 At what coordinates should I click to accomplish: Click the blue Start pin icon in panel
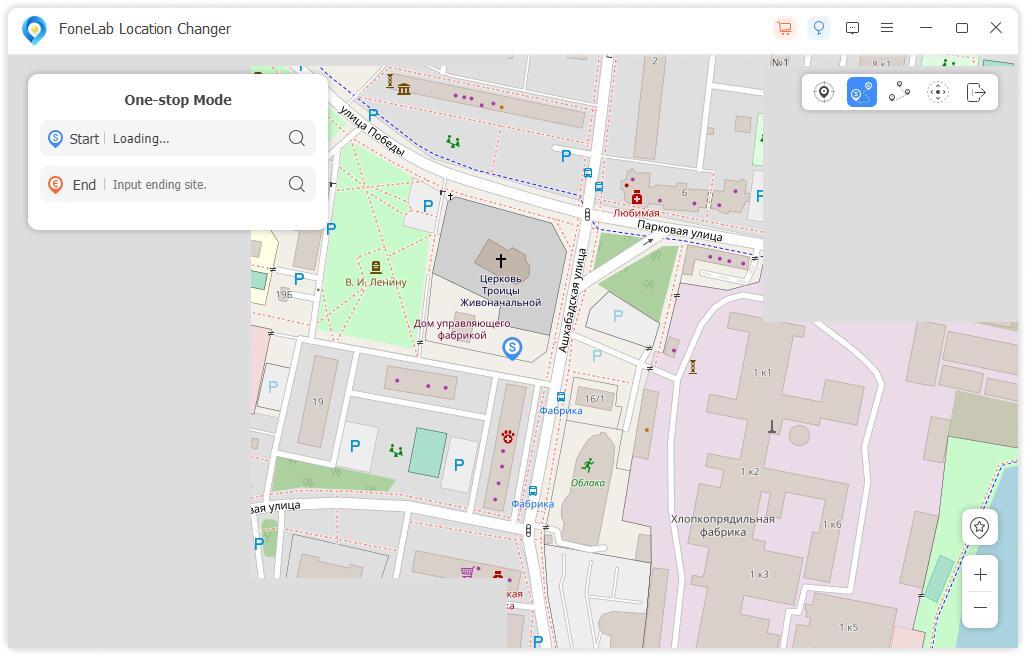56,138
